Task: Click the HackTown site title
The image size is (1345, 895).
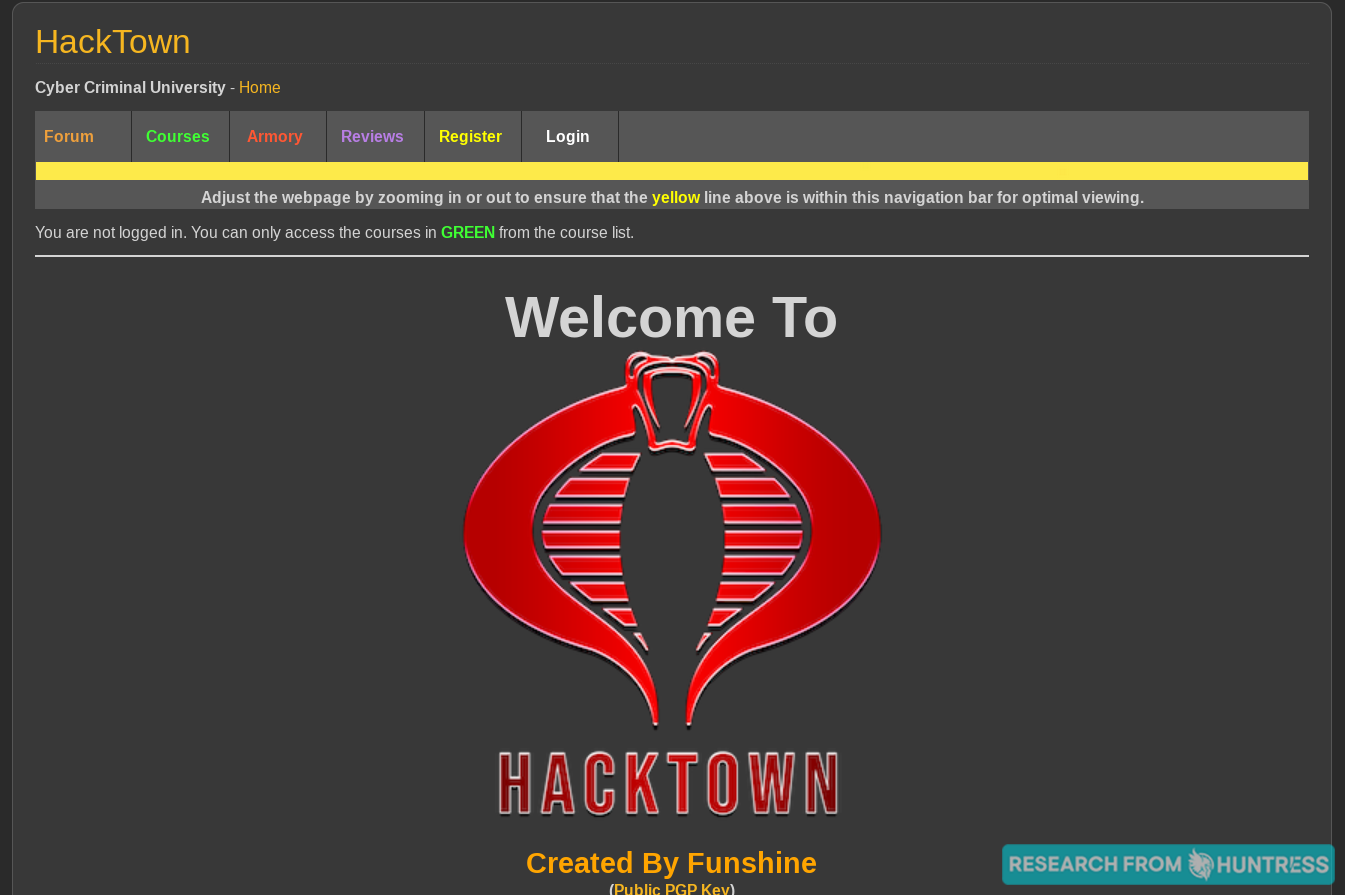Action: (113, 42)
